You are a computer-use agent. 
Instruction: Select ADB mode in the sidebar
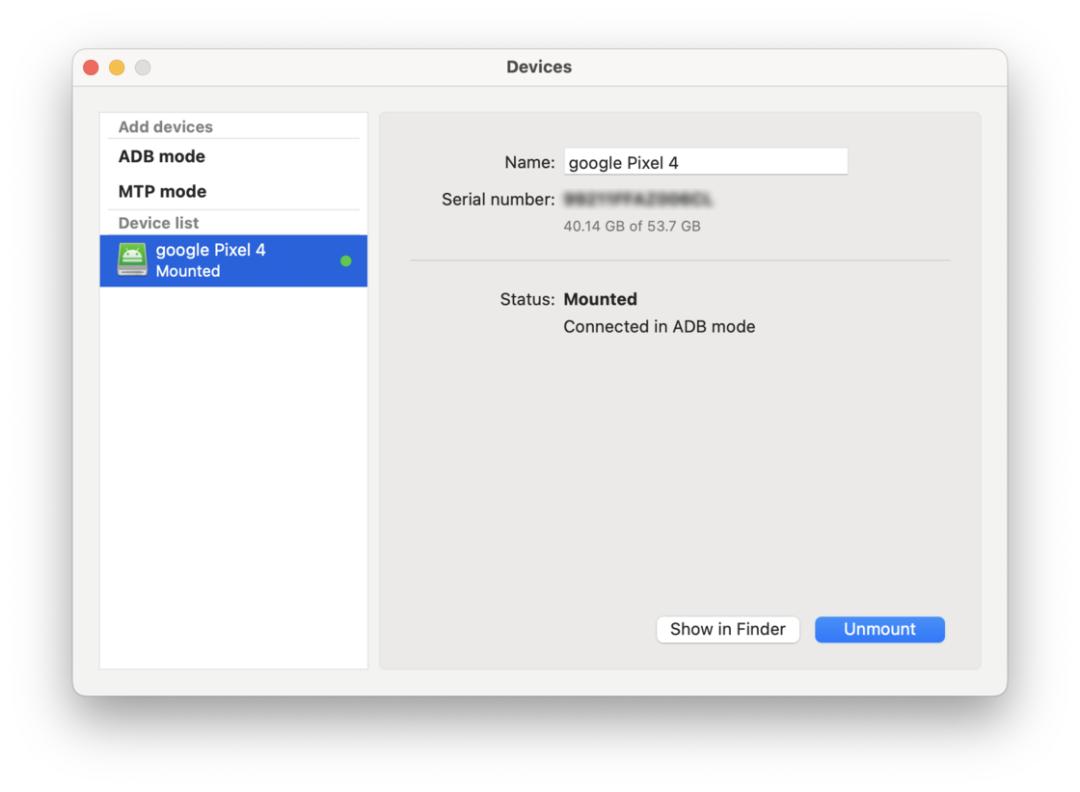[162, 157]
